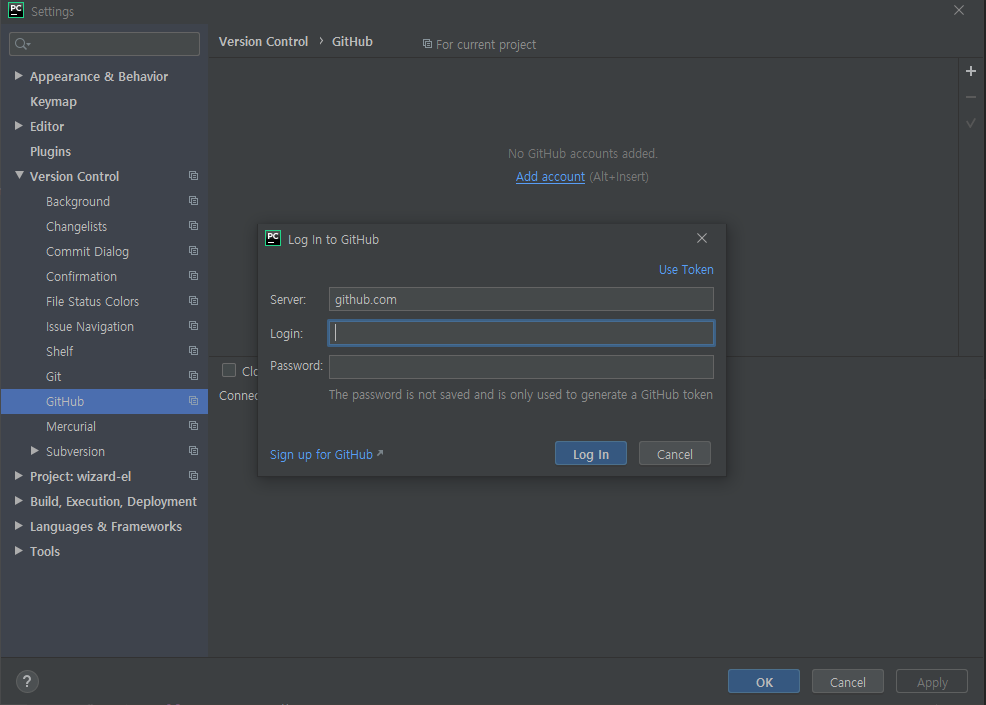Click project-level icon in Confirmation row
986x705 pixels.
click(194, 276)
